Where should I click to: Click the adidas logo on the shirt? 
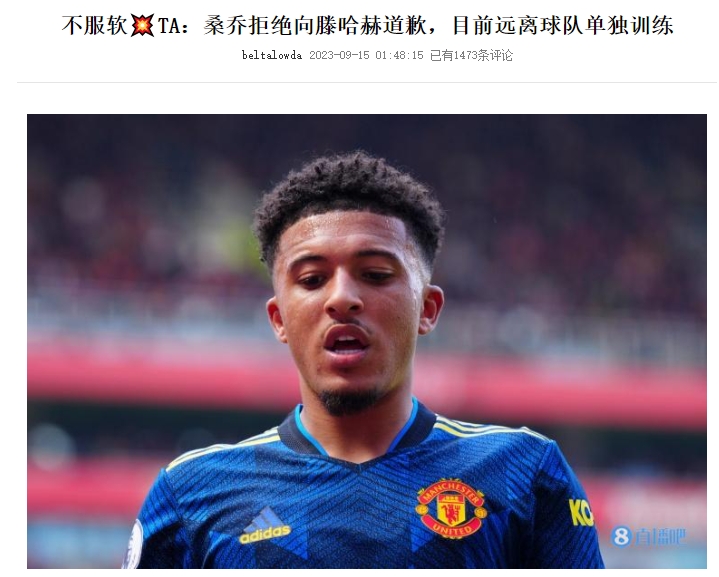[265, 525]
